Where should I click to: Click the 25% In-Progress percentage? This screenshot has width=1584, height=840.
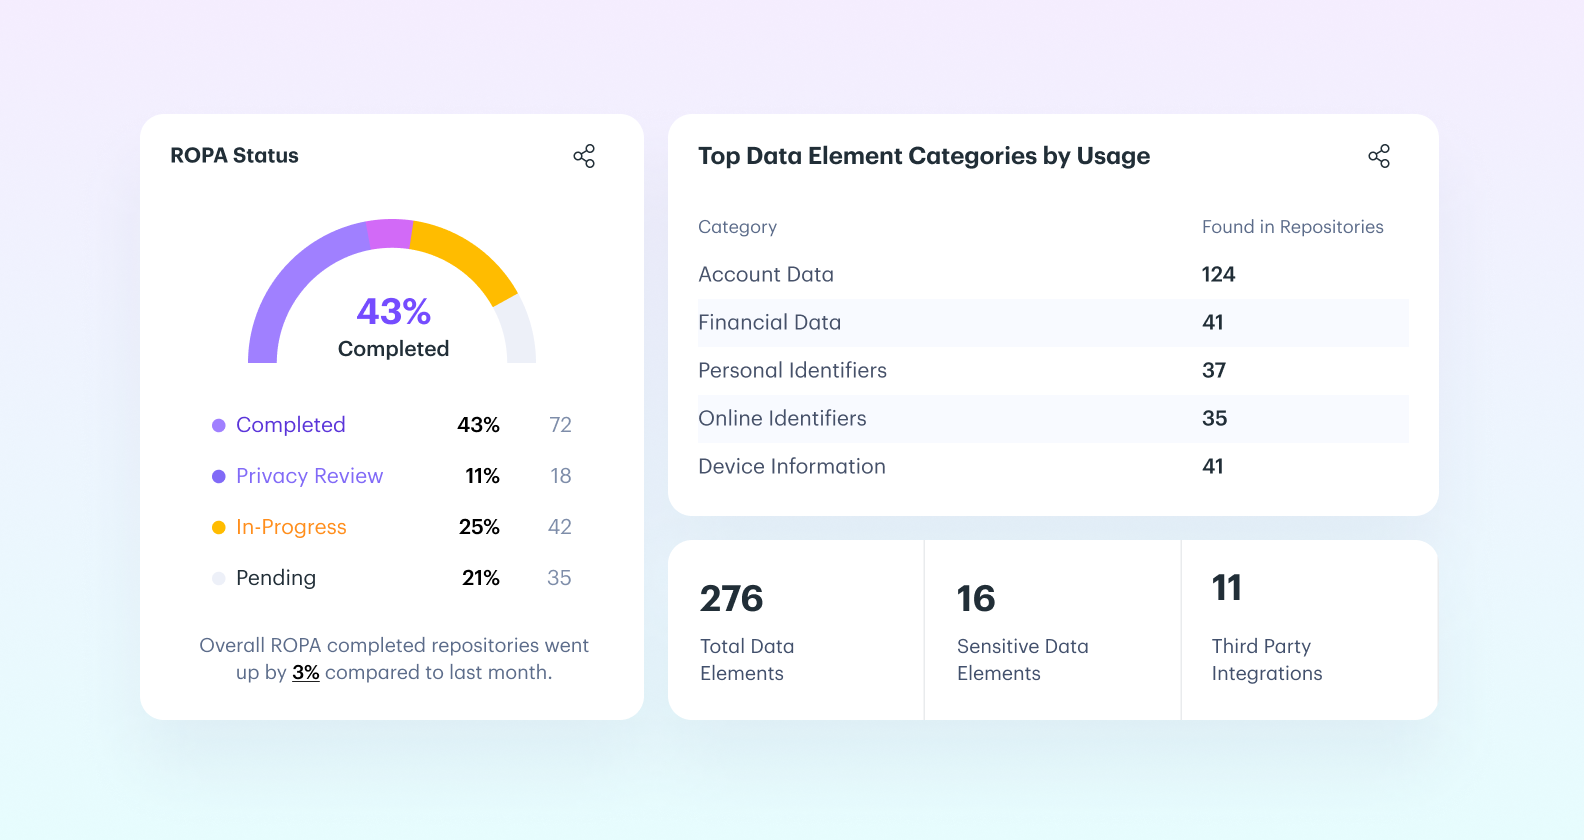pyautogui.click(x=480, y=527)
